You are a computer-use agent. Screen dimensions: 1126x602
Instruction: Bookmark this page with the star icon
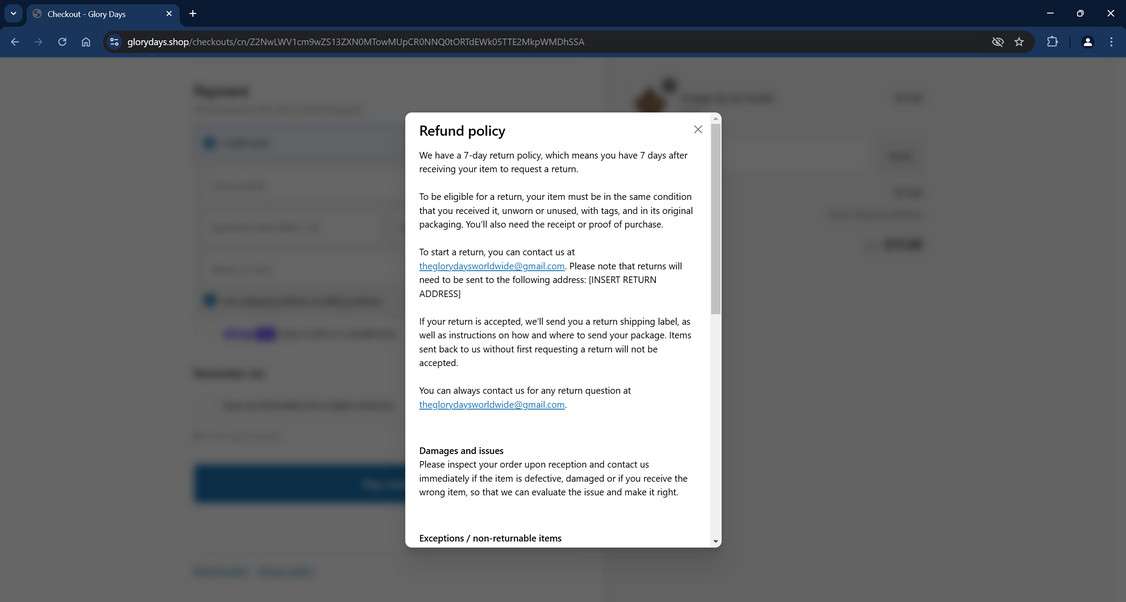click(x=1019, y=42)
